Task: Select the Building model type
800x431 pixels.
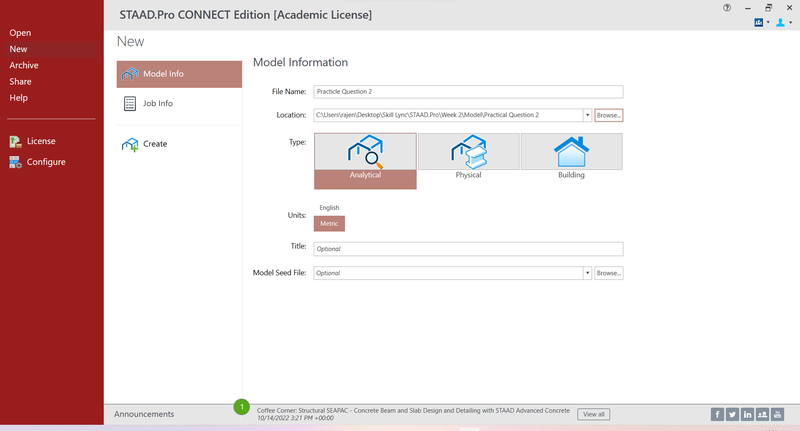Action: [571, 157]
